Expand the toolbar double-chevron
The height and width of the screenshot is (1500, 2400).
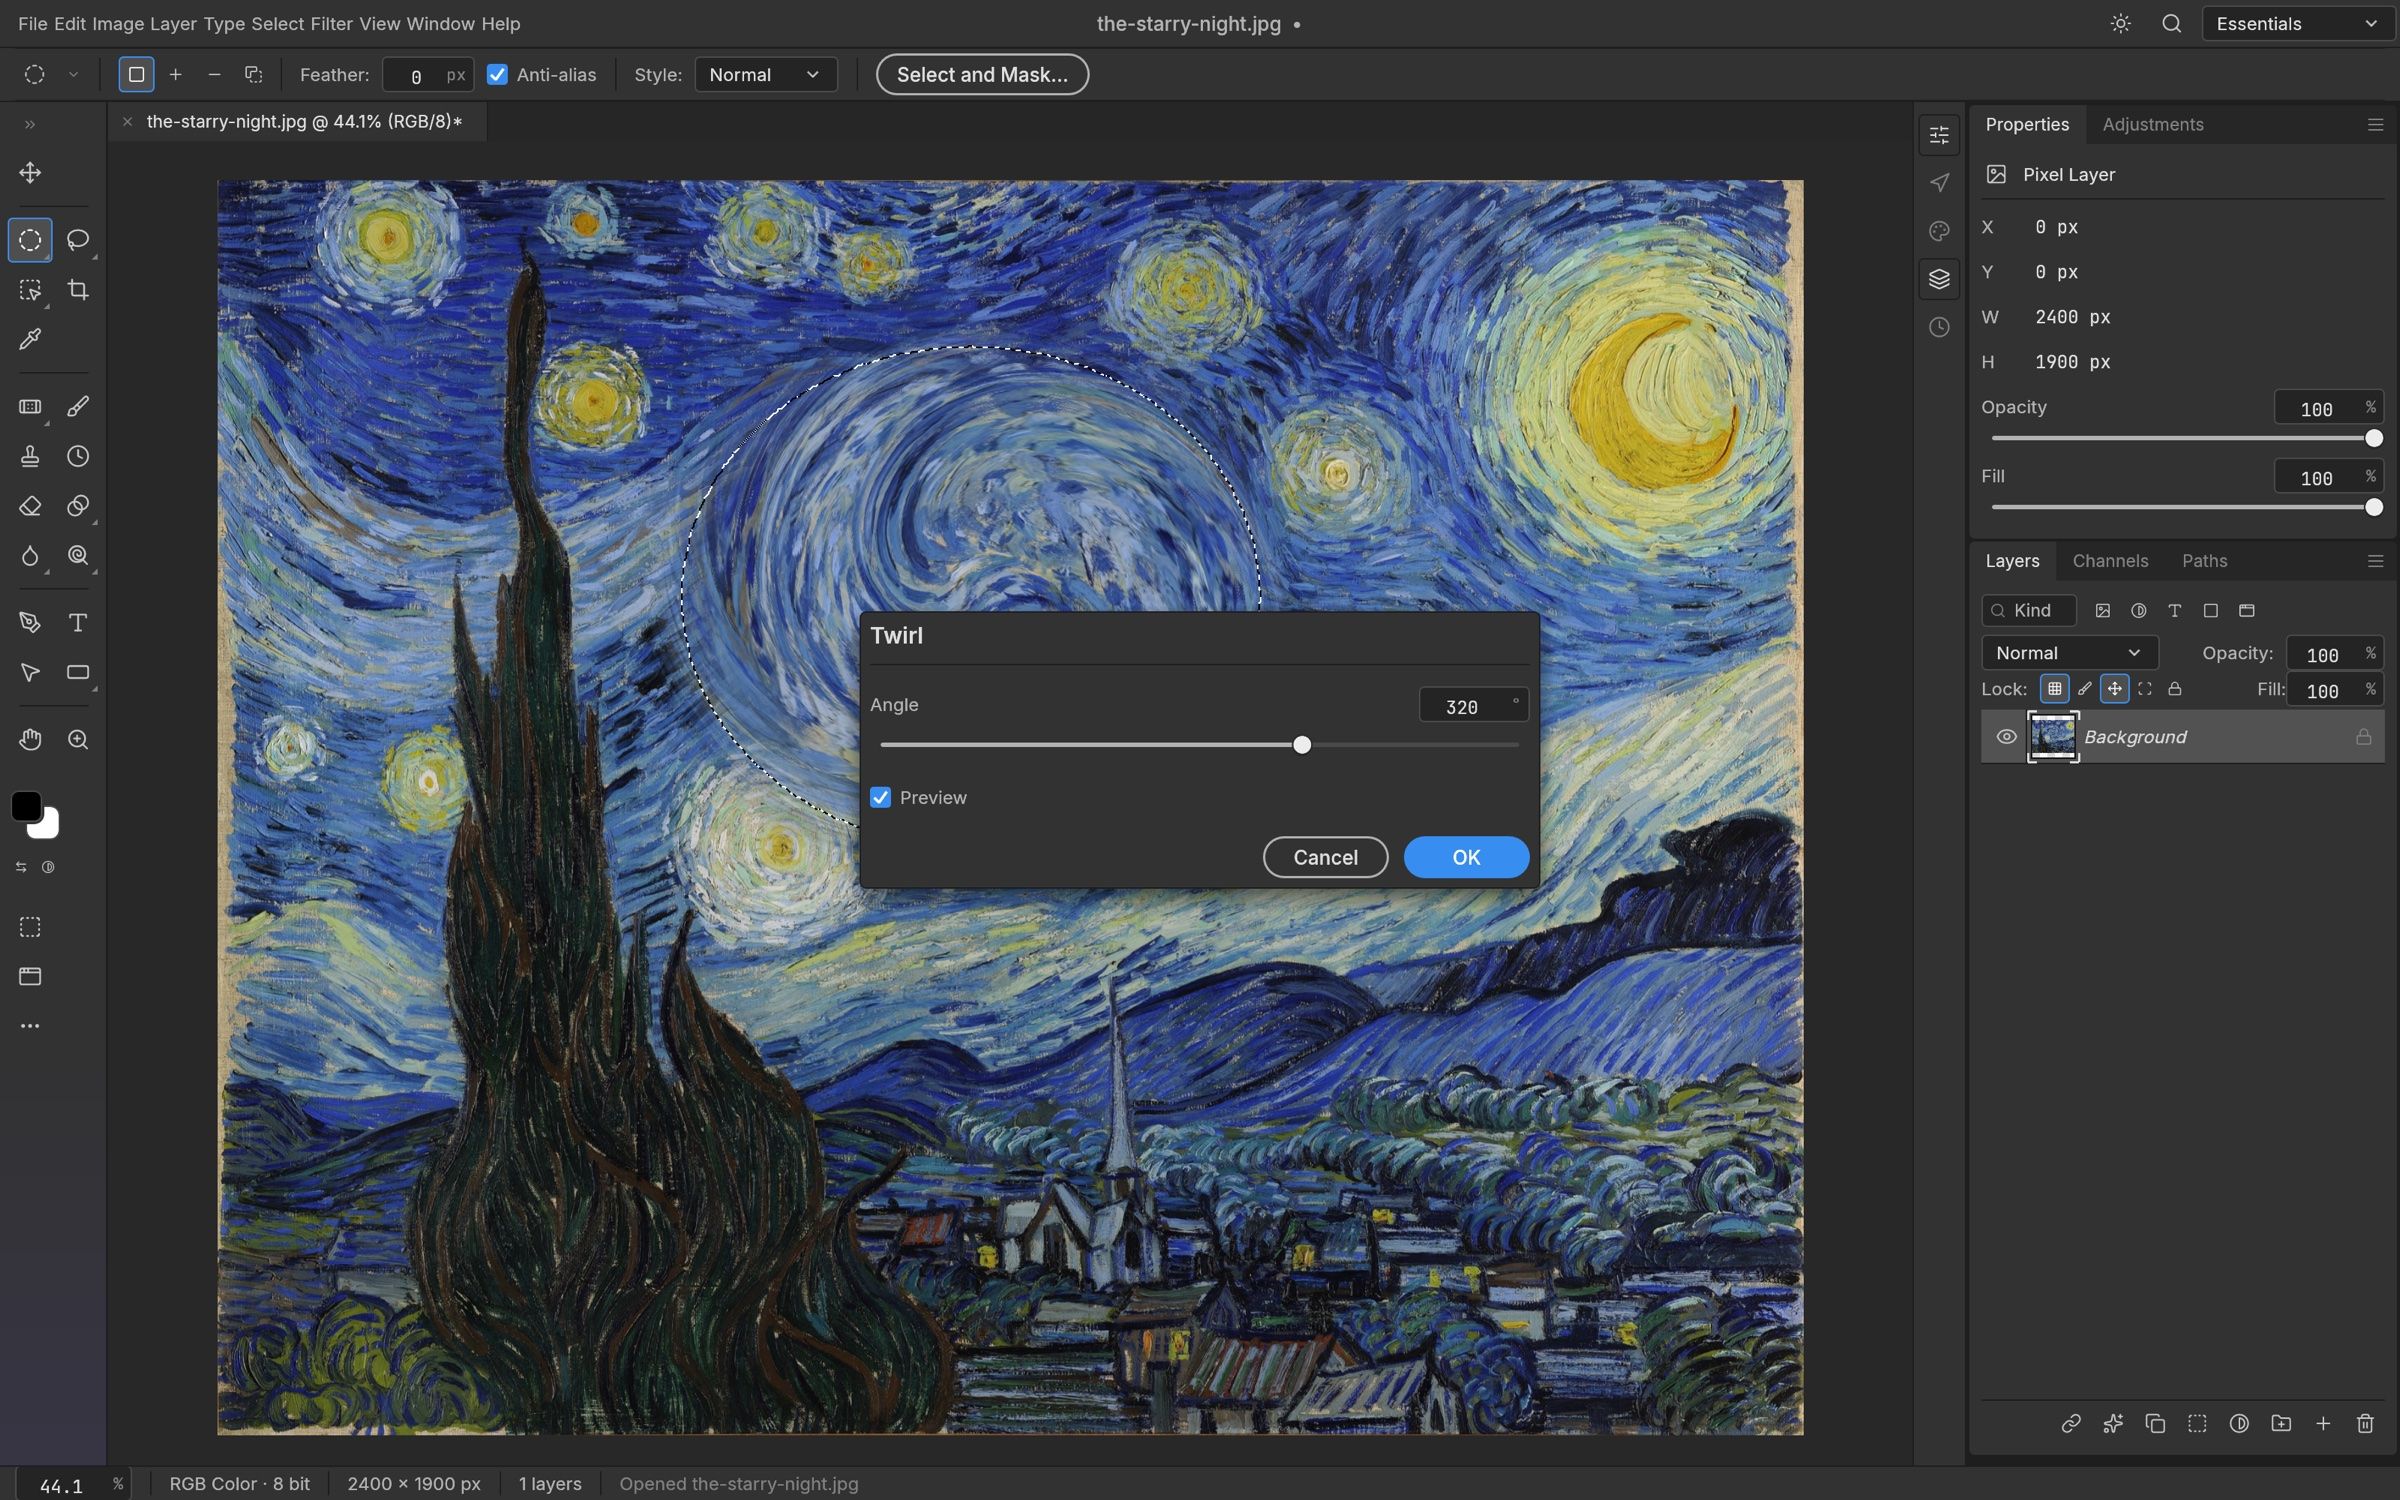(30, 125)
